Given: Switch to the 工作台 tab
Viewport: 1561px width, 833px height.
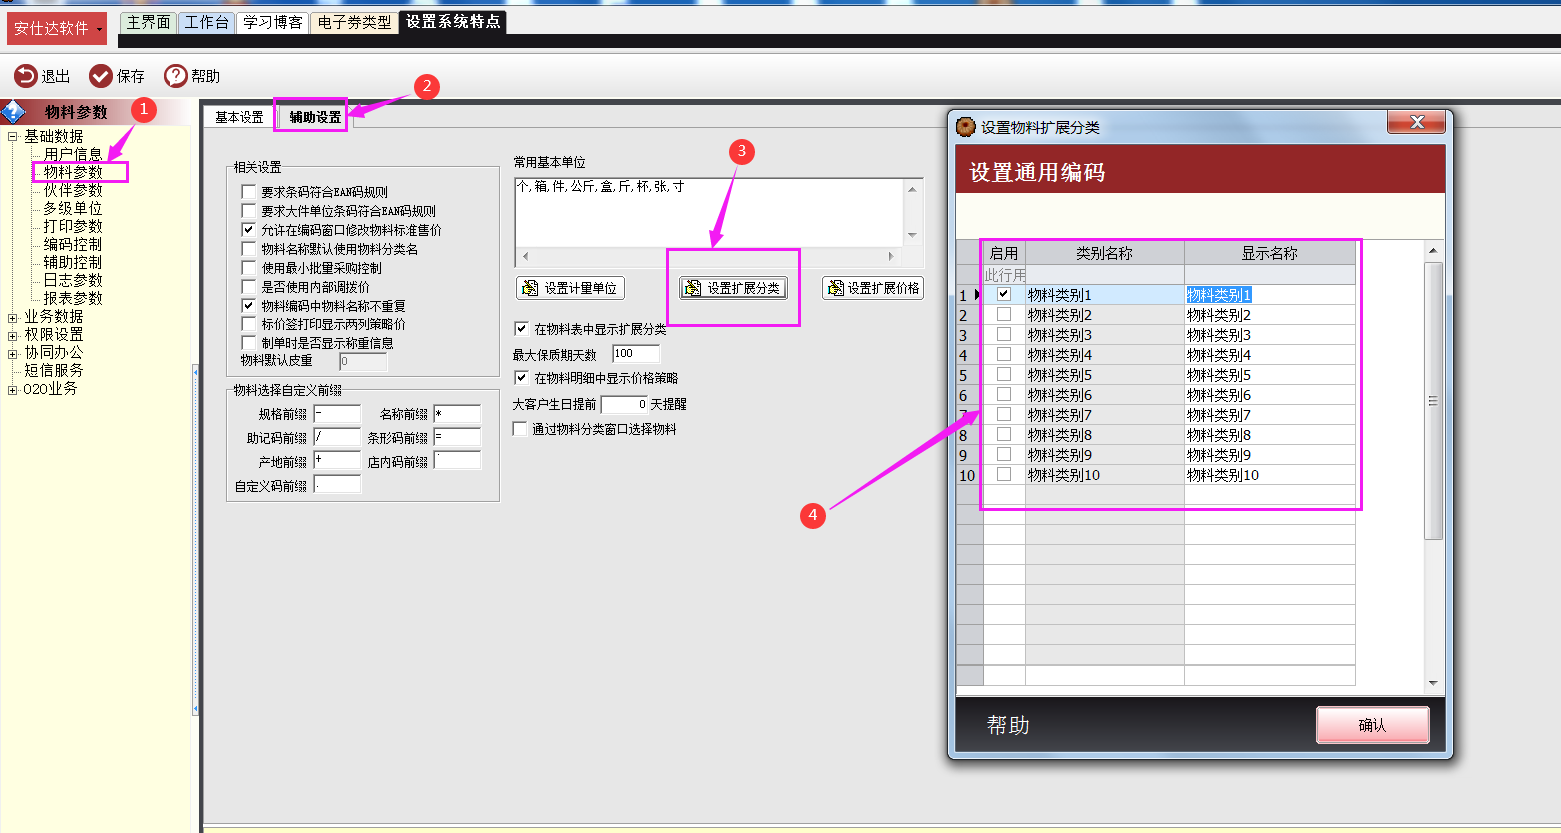Looking at the screenshot, I should point(207,22).
